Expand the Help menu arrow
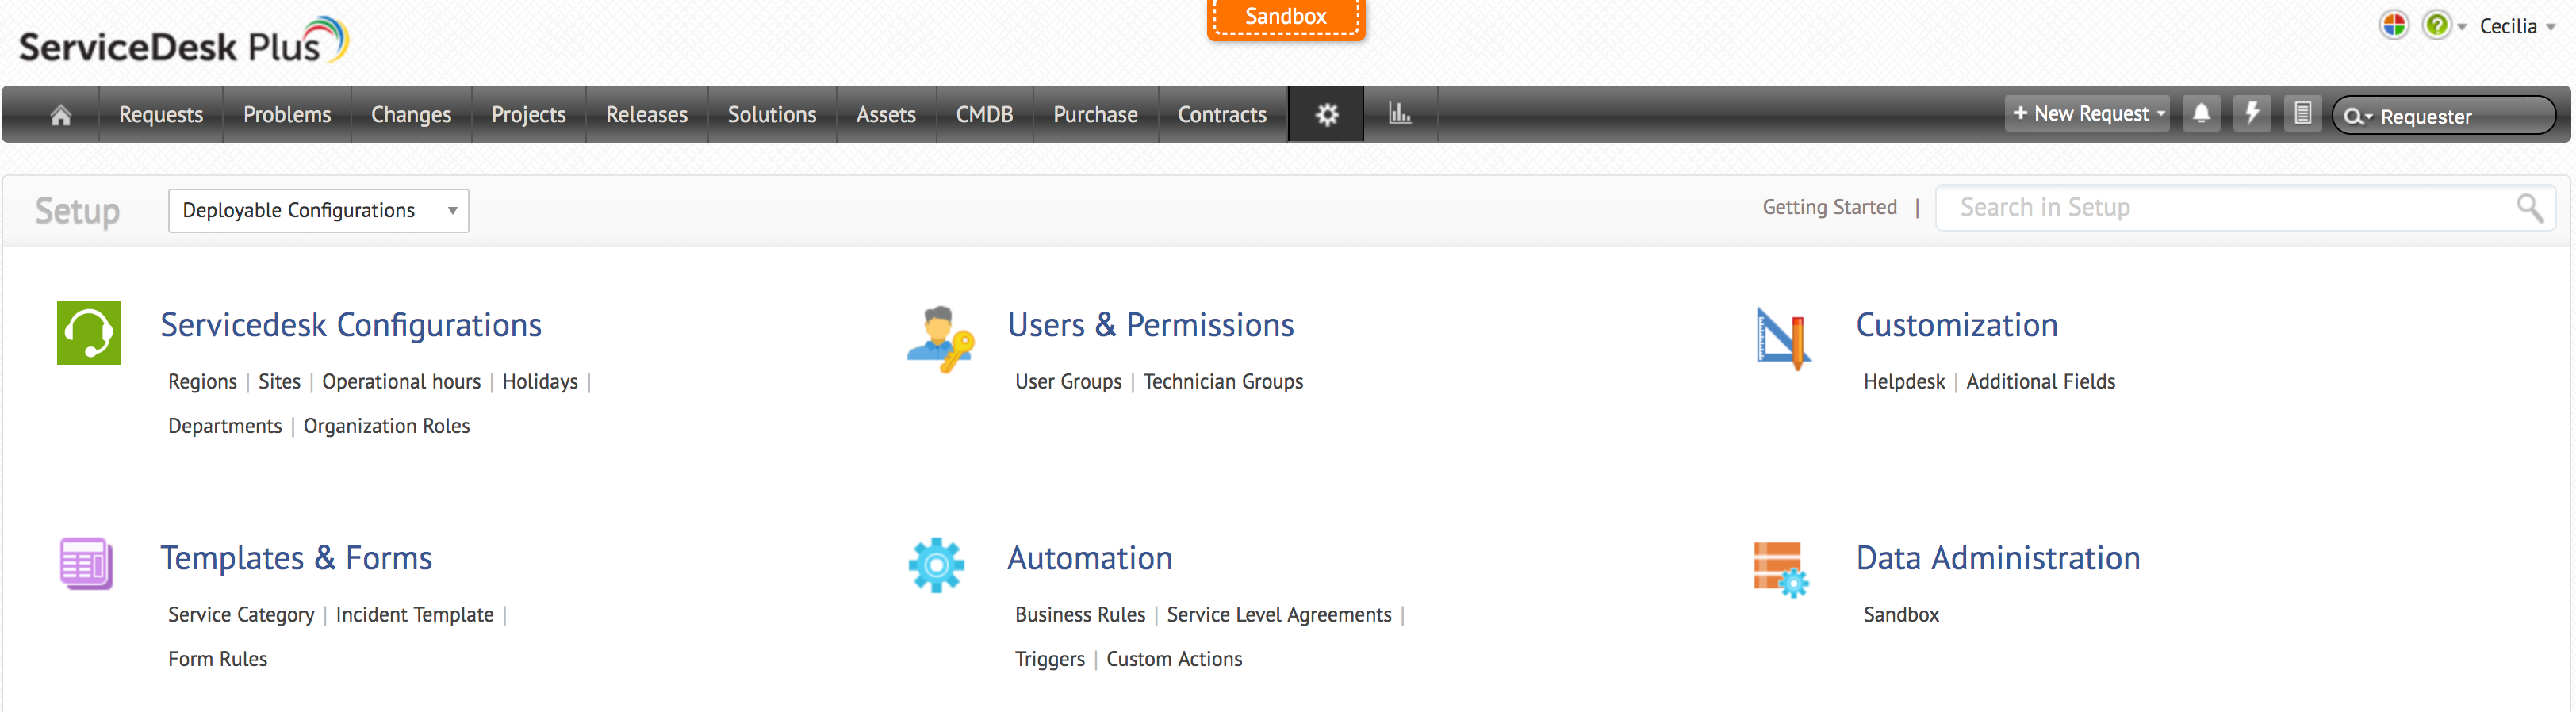This screenshot has width=2576, height=712. (2462, 27)
